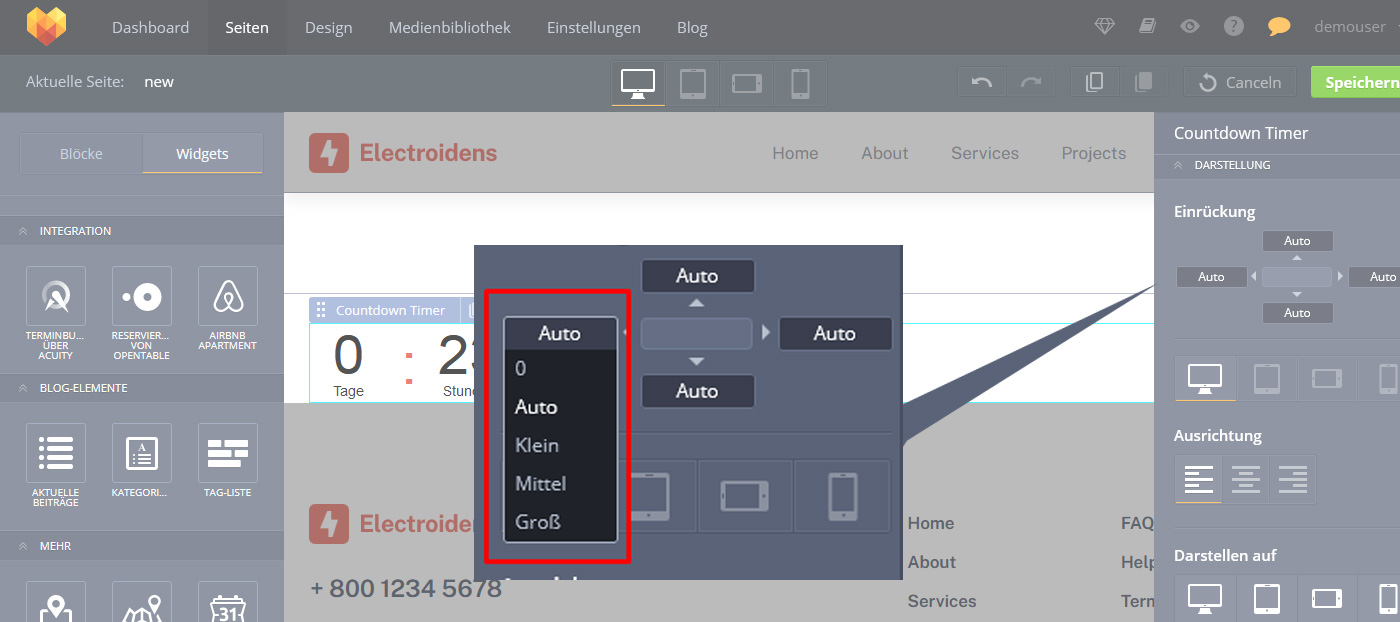
Task: Switch to the Blöcke tab
Action: [x=81, y=154]
